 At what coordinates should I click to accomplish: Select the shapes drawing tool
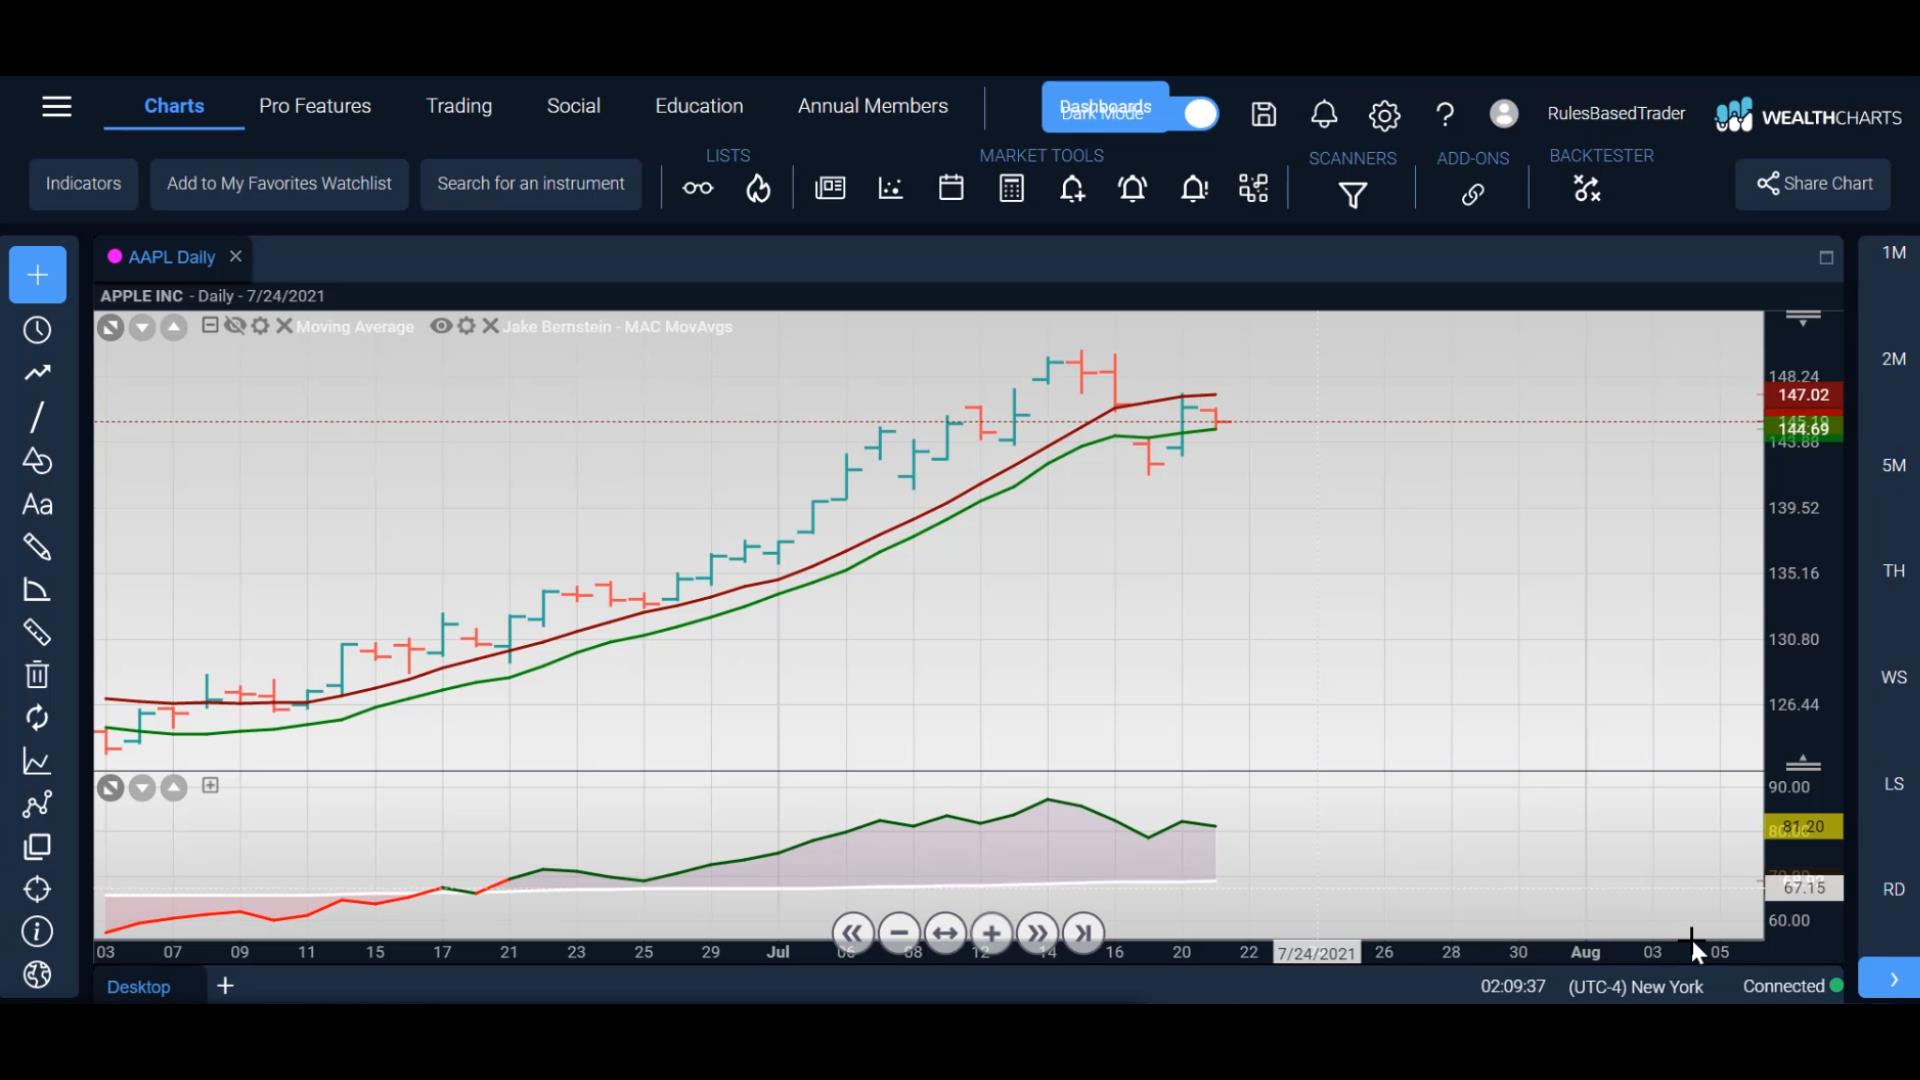[37, 461]
